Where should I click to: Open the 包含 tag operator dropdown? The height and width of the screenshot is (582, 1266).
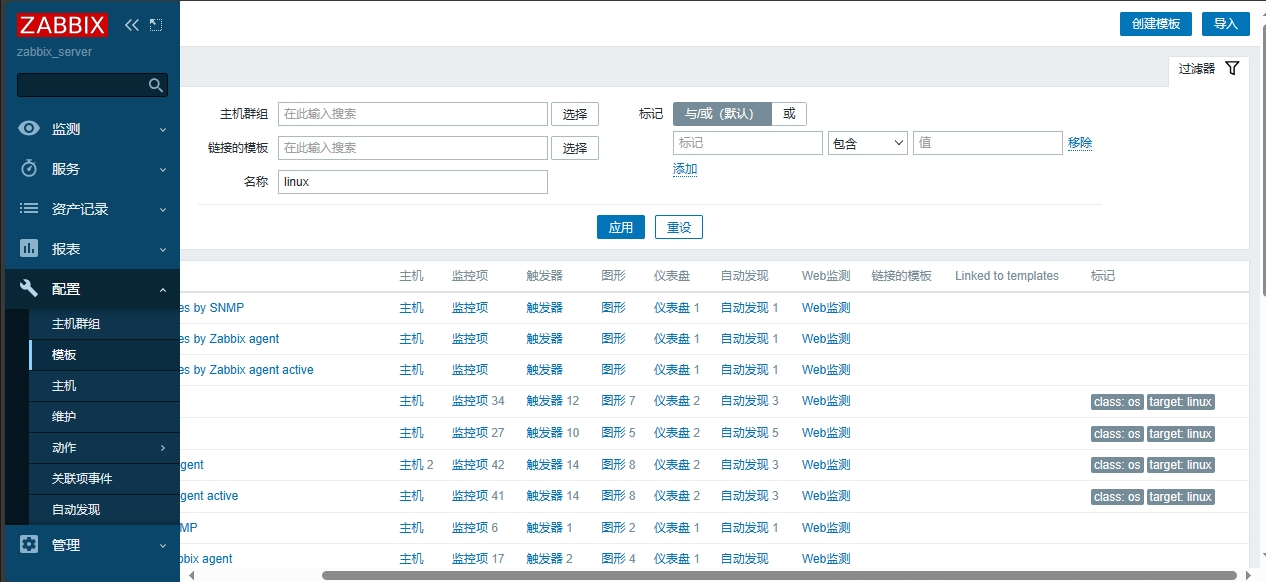click(x=867, y=143)
